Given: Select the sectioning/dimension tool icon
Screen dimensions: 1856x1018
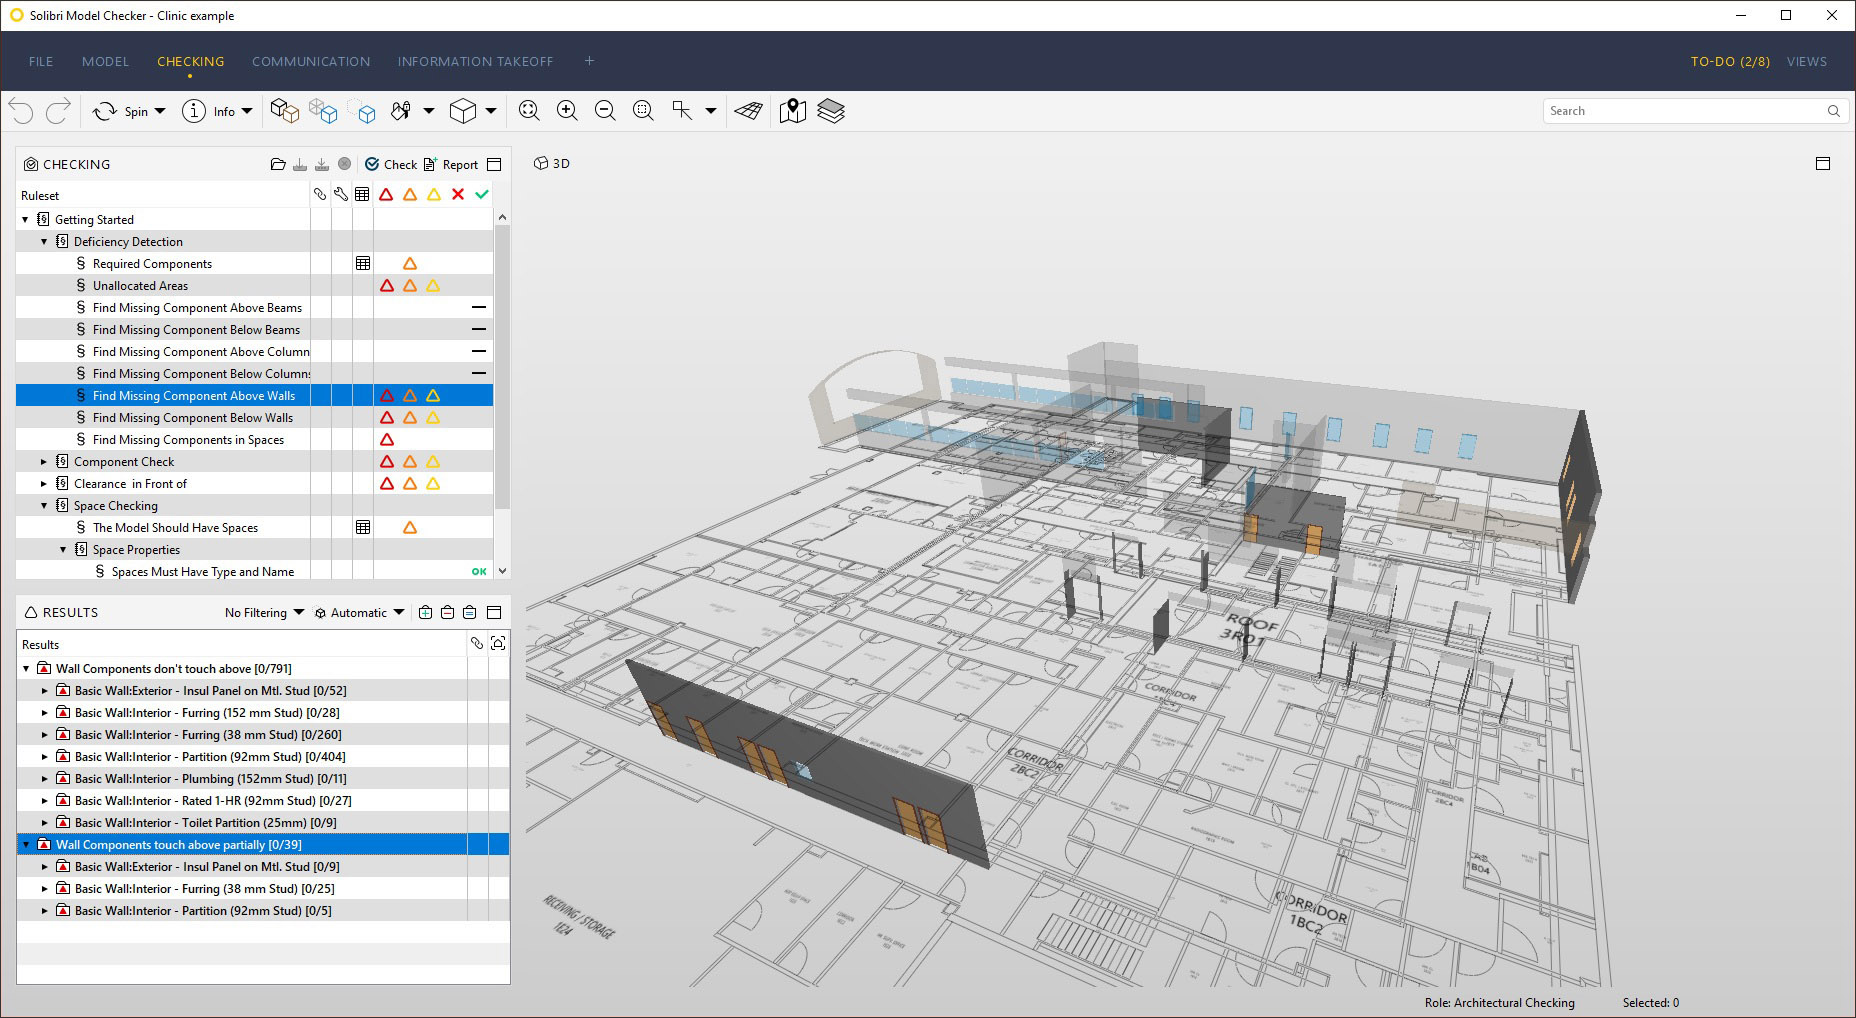Looking at the screenshot, I should tap(682, 111).
